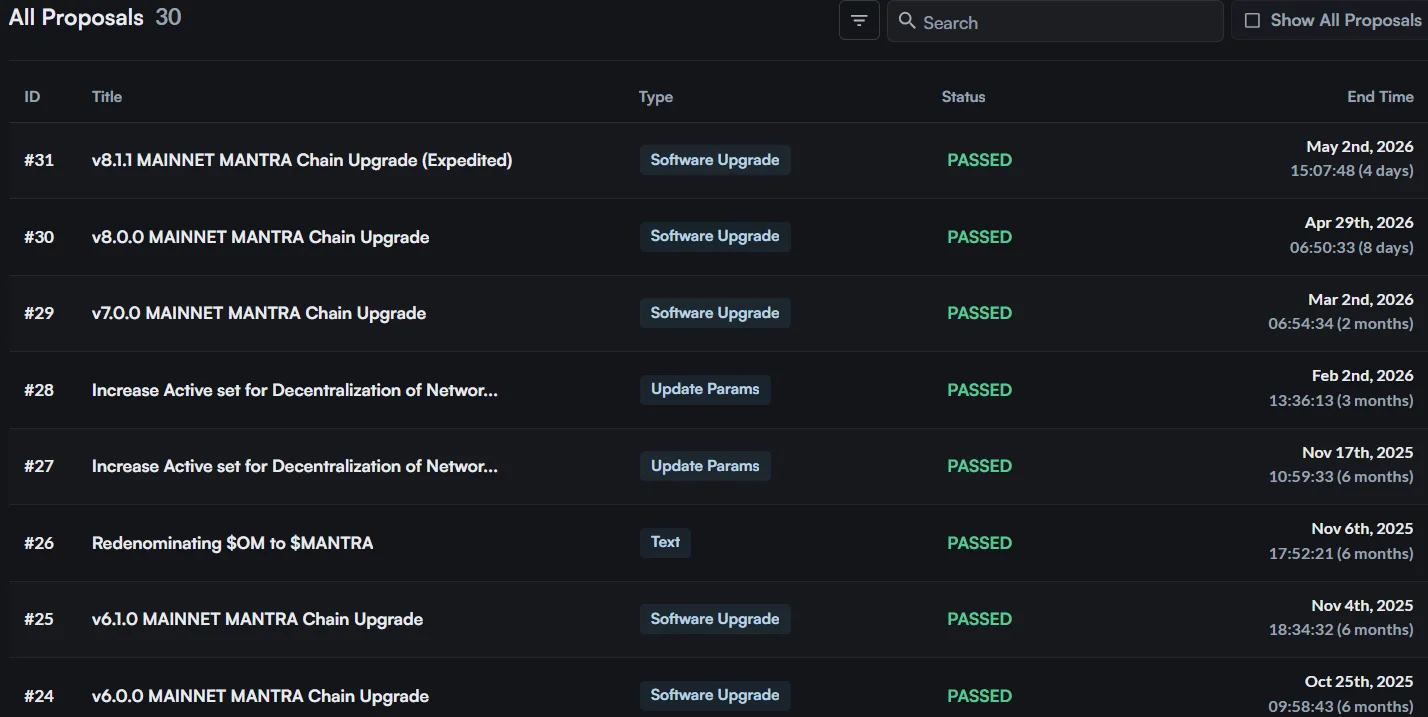
Task: Open proposal v6.1.0 MAINNET MANTRA Chain Upgrade
Action: click(x=258, y=620)
